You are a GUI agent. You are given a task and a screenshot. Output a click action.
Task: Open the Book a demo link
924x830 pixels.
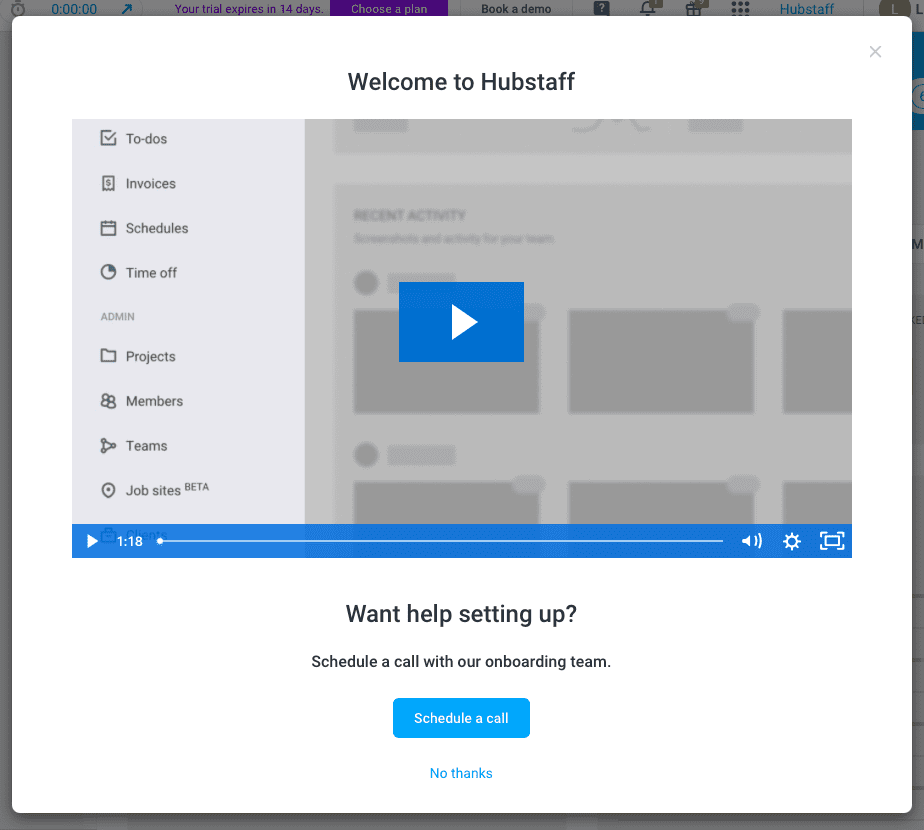click(516, 9)
